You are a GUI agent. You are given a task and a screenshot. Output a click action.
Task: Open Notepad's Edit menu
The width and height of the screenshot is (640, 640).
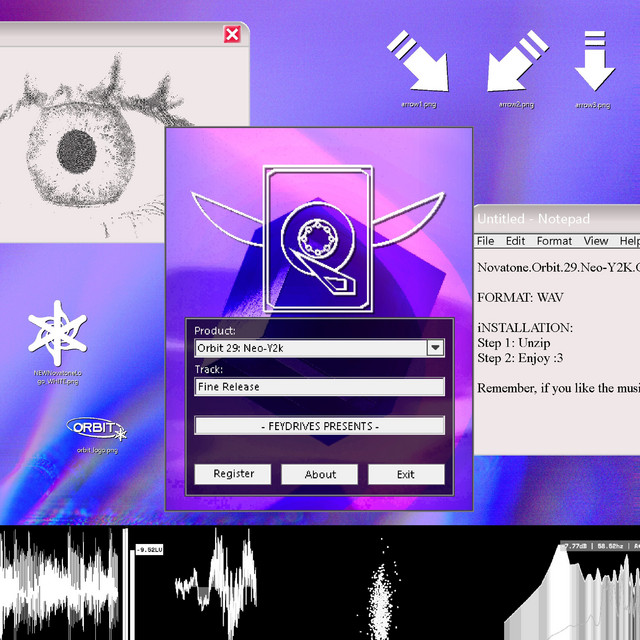click(515, 241)
